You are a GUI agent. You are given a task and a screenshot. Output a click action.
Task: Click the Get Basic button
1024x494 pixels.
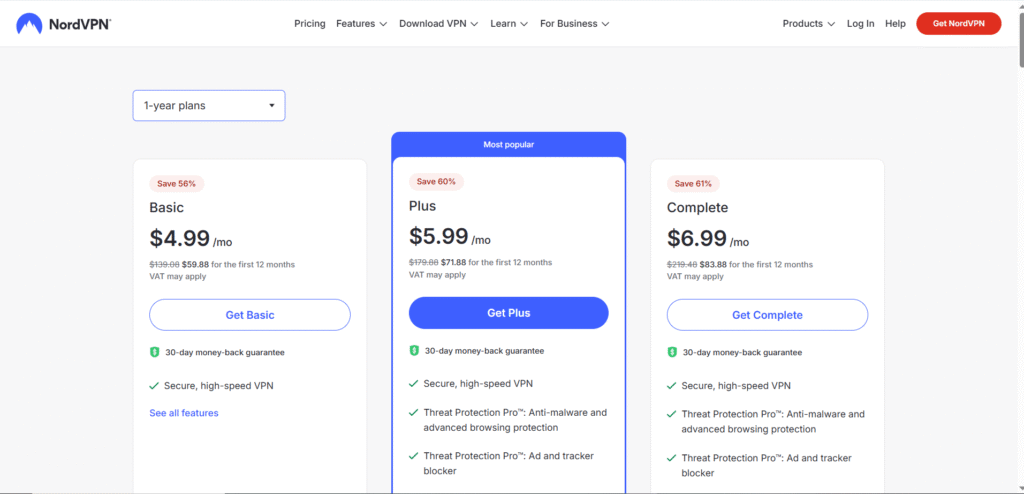tap(249, 315)
